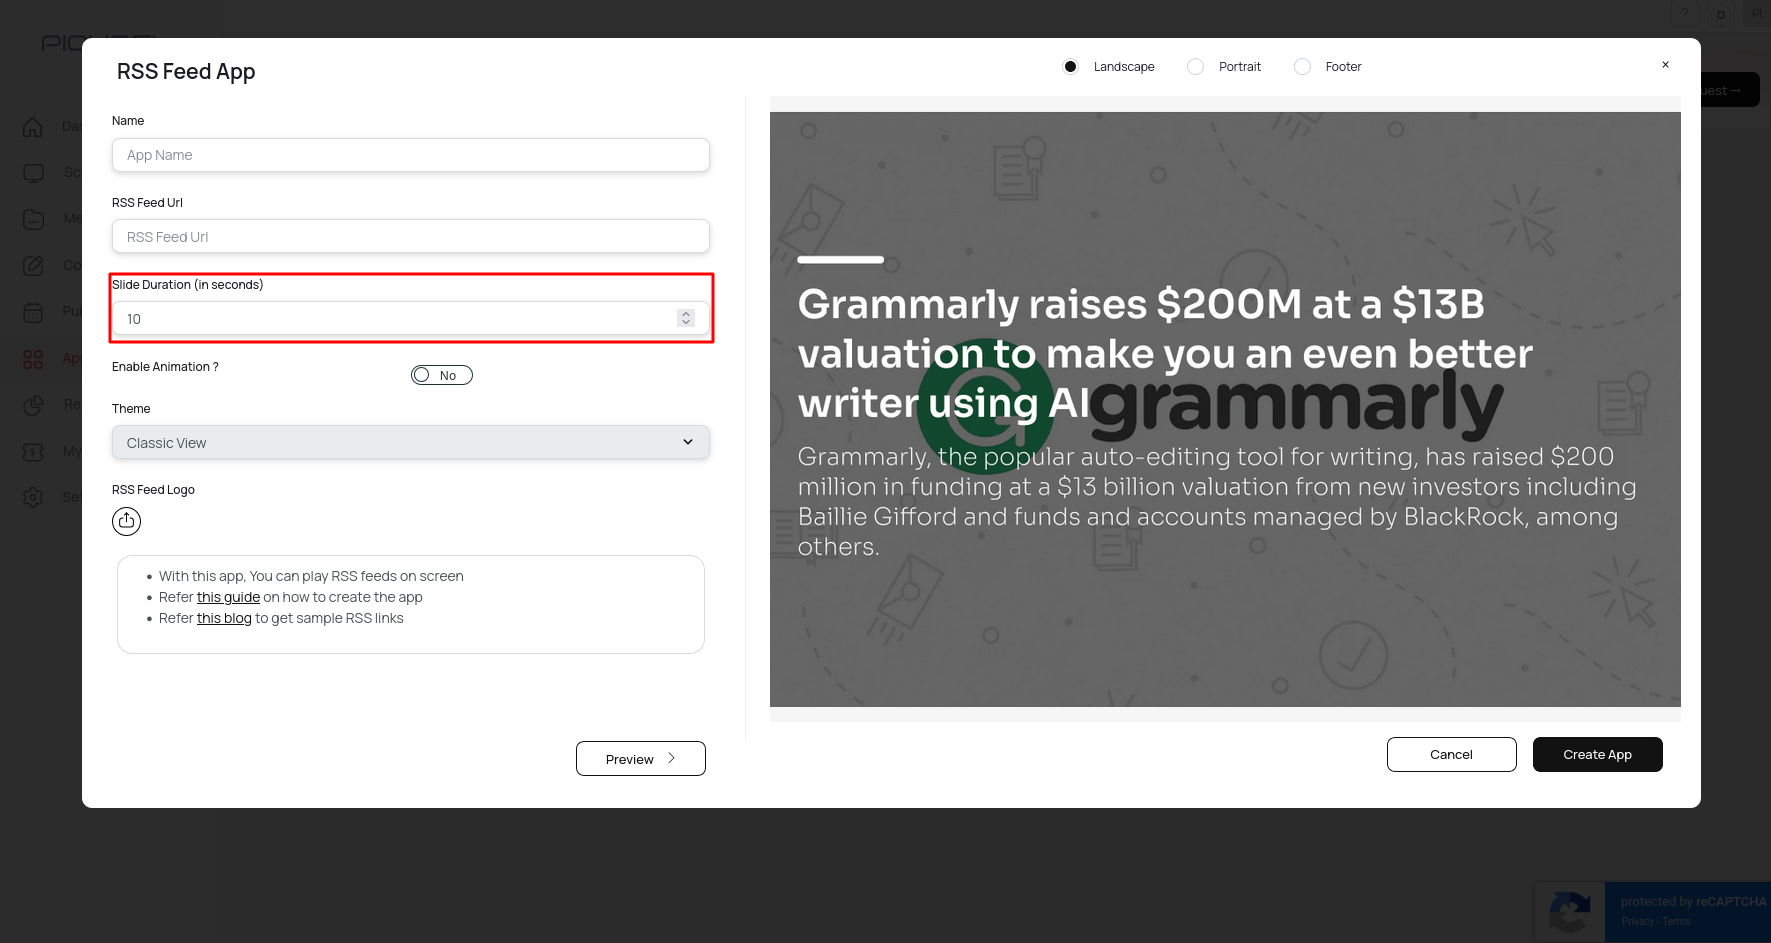Image resolution: width=1771 pixels, height=943 pixels.
Task: Open the "this blog" sample RSS link
Action: pos(224,618)
